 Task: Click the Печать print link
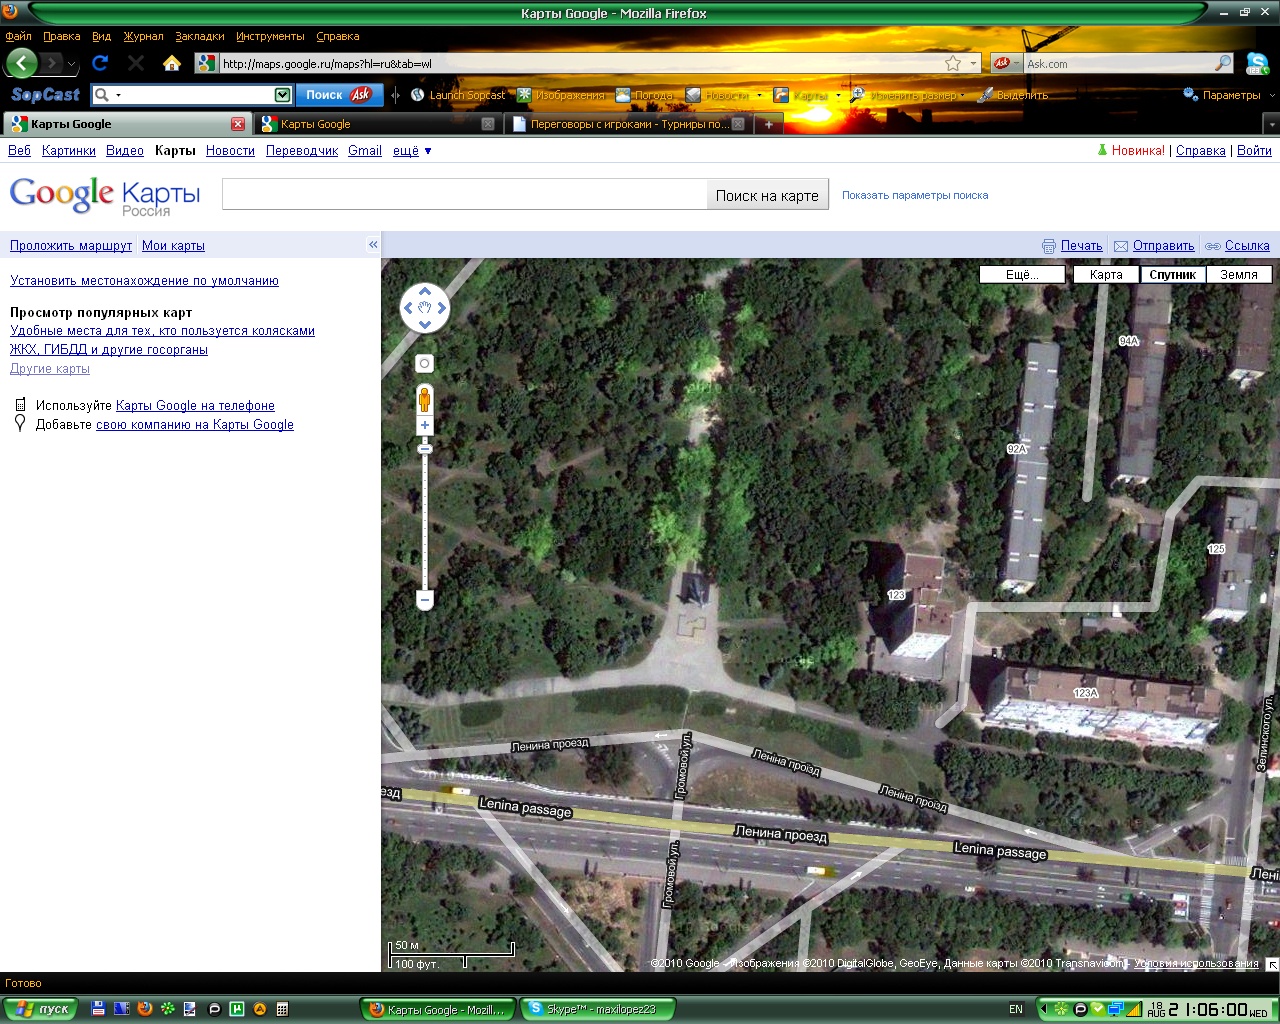[x=1081, y=245]
